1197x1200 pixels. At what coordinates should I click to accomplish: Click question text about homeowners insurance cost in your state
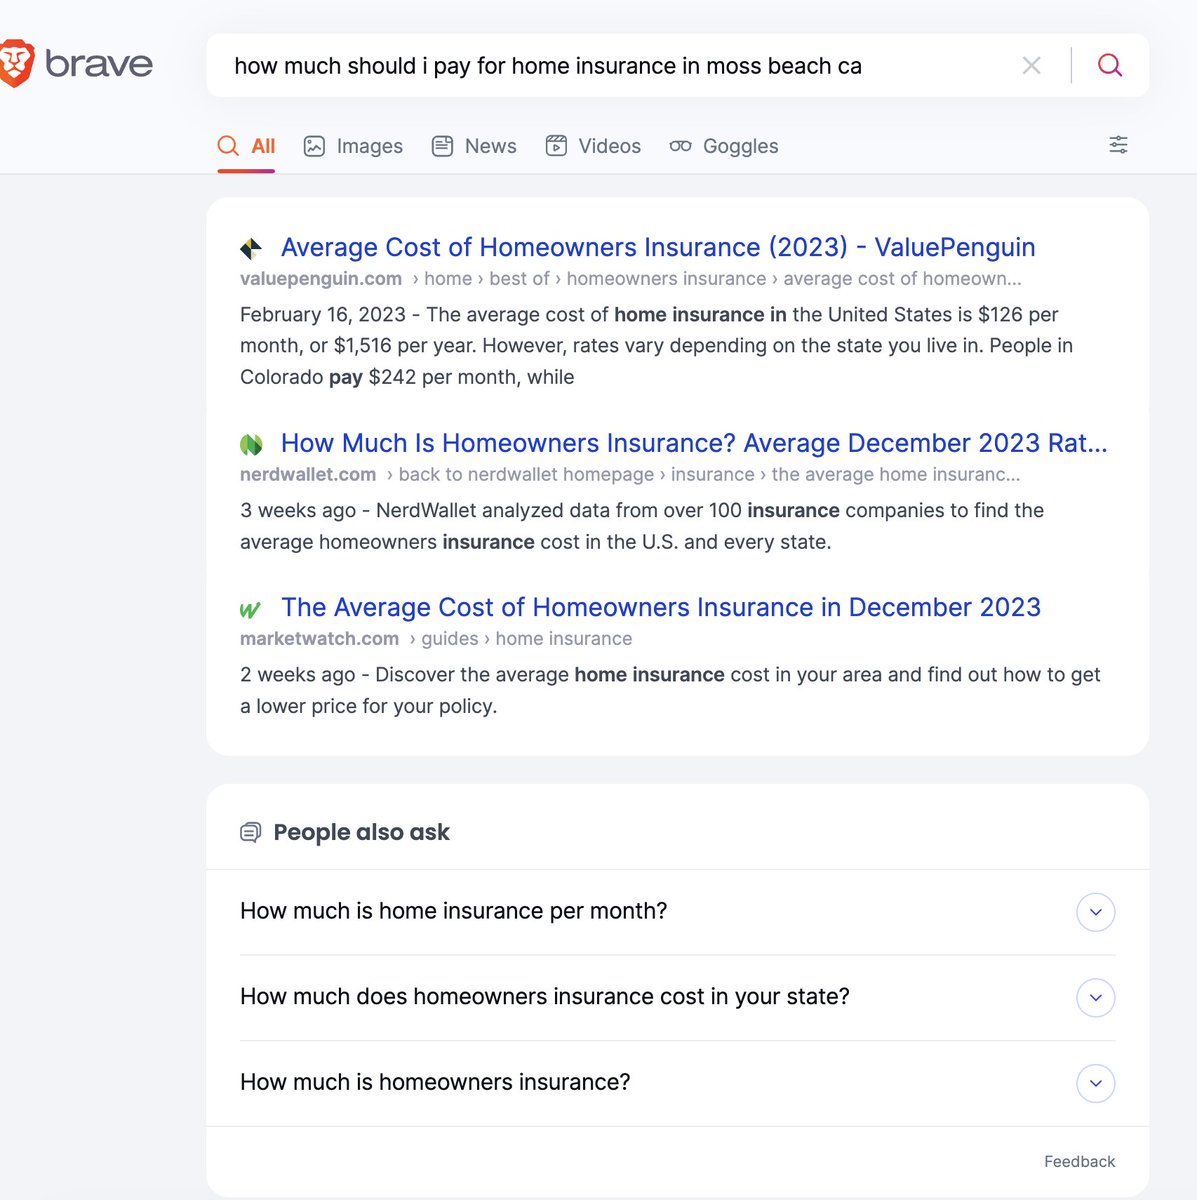pos(545,997)
